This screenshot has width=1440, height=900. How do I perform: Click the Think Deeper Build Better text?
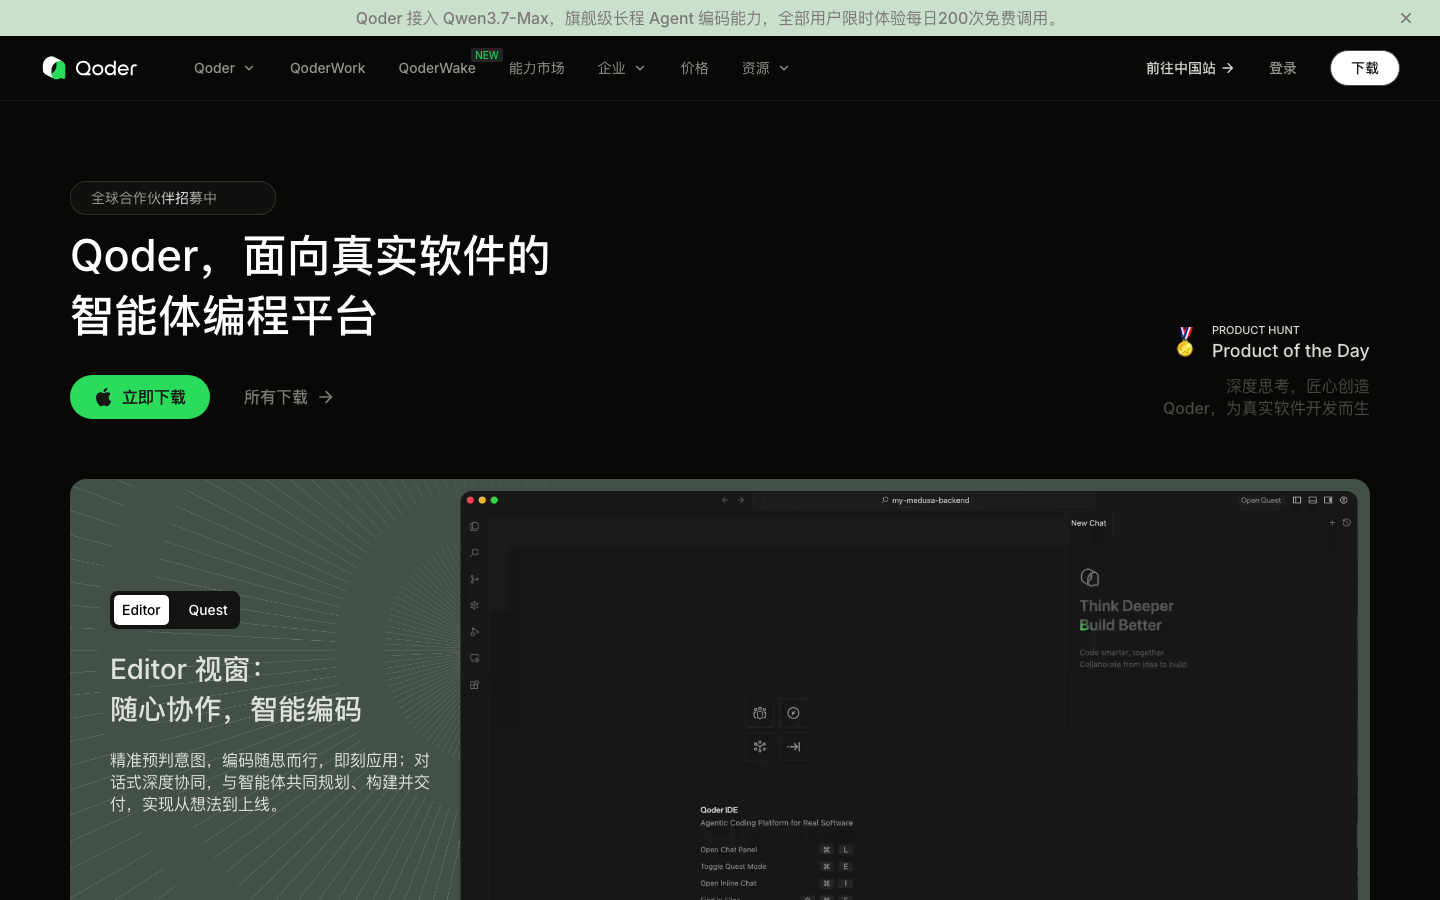click(1127, 615)
